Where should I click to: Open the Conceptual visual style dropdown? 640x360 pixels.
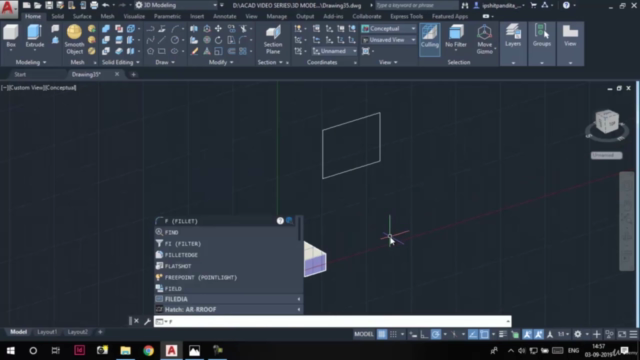pos(389,29)
